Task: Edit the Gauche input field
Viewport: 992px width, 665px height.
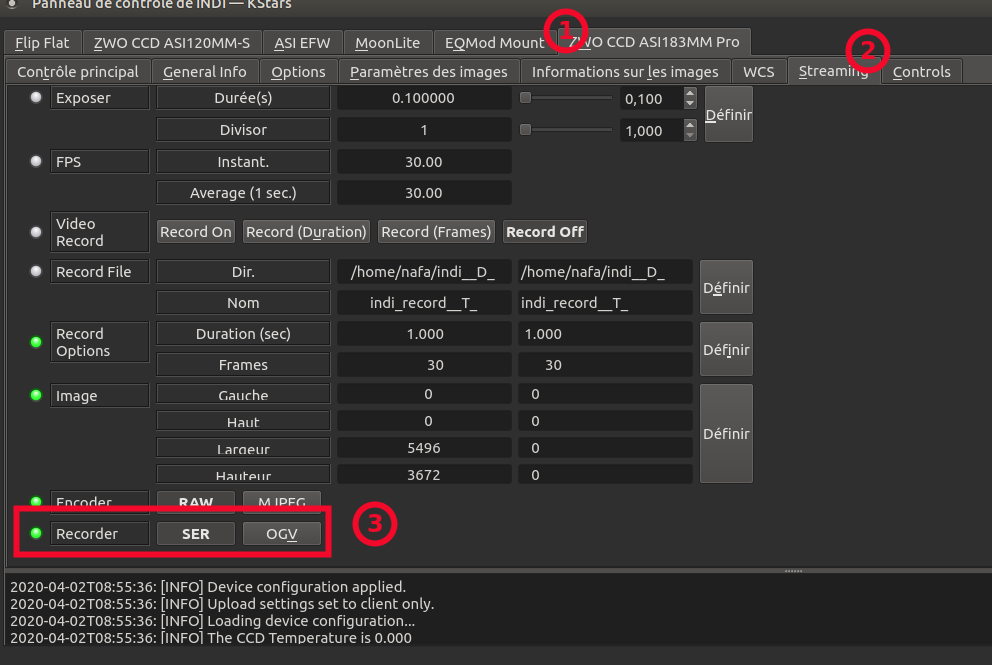Action: click(x=605, y=394)
